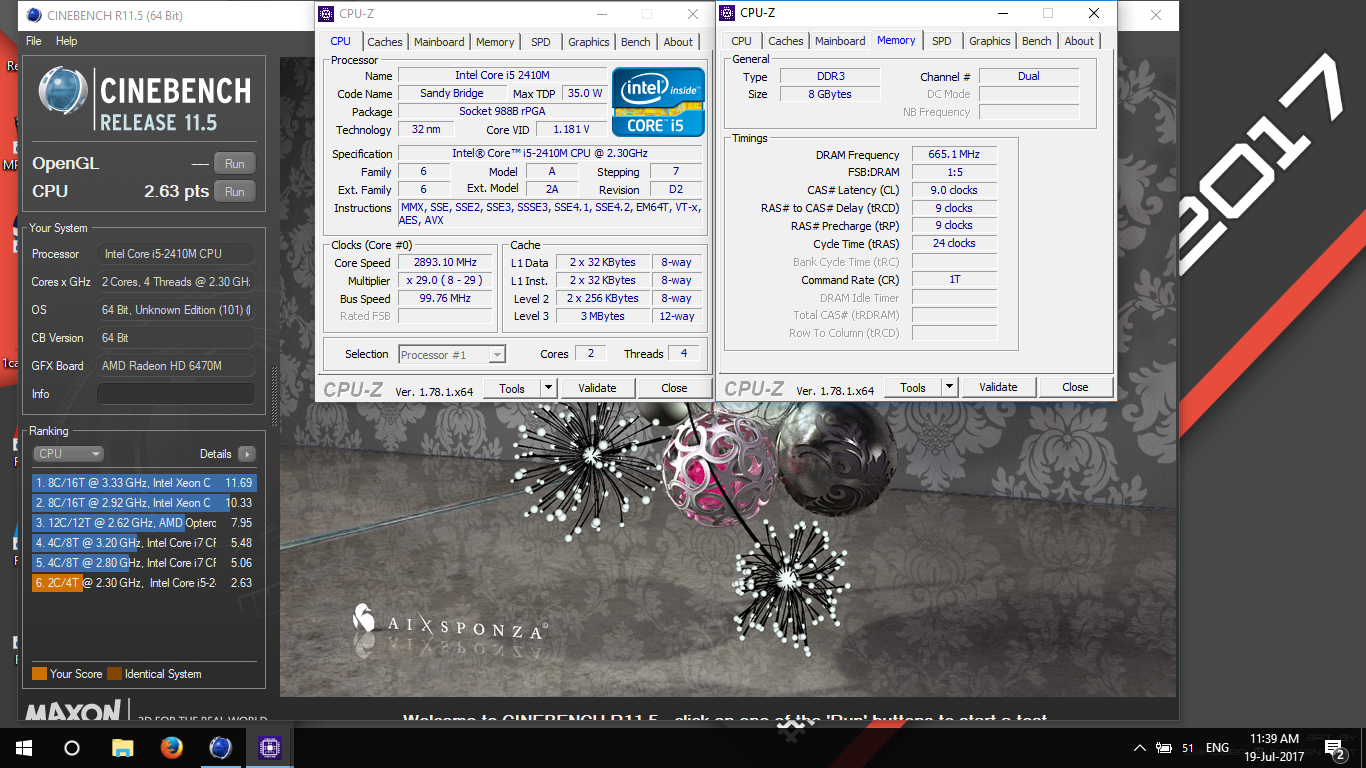Click the Core Speed value 2893.10 MHz
Viewport: 1366px width, 768px height.
click(x=445, y=263)
